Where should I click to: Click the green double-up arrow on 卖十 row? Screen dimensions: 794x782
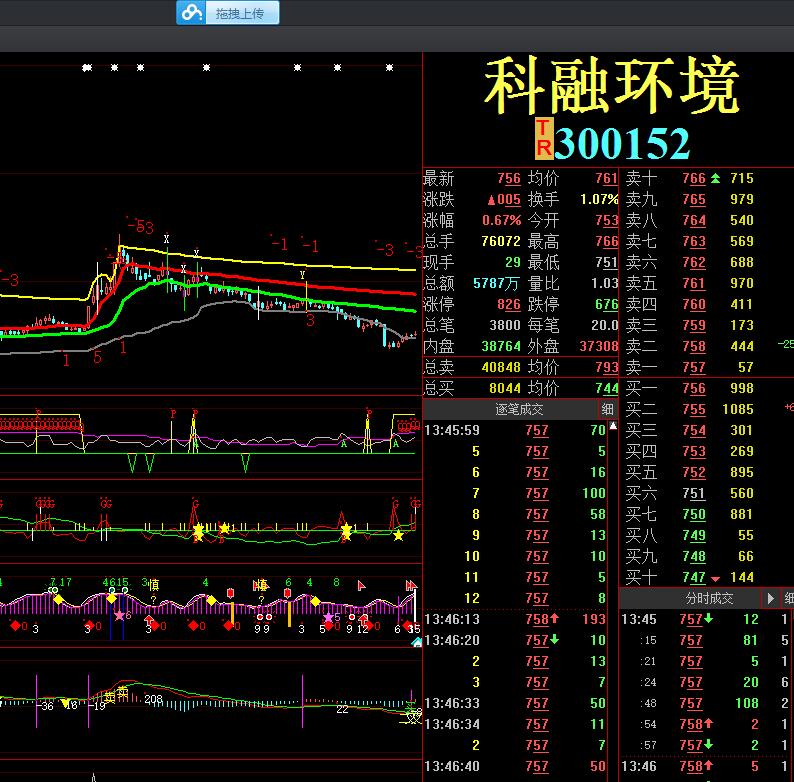tap(715, 178)
